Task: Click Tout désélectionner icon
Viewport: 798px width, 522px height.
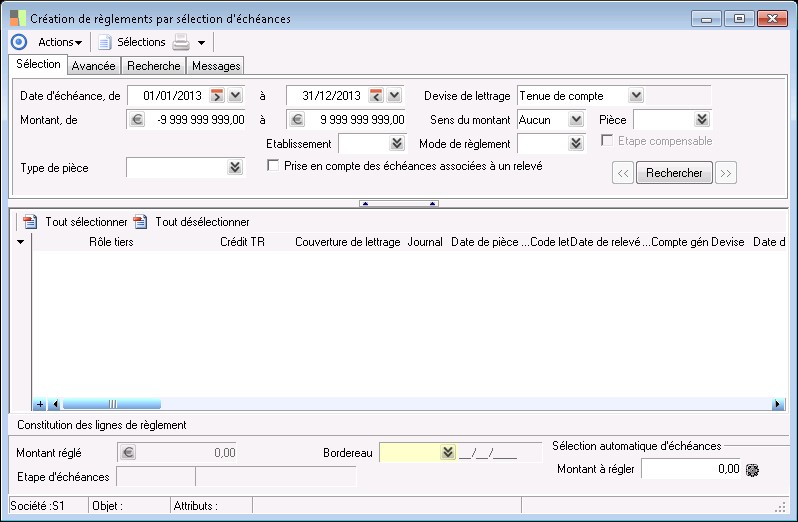Action: point(140,222)
